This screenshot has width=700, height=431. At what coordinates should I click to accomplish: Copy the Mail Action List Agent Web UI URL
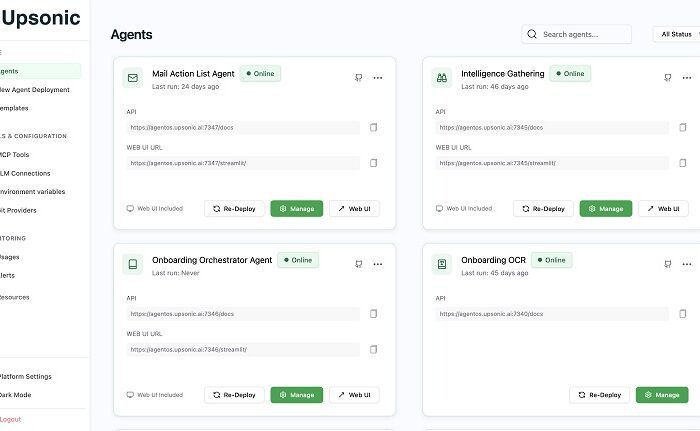point(374,163)
